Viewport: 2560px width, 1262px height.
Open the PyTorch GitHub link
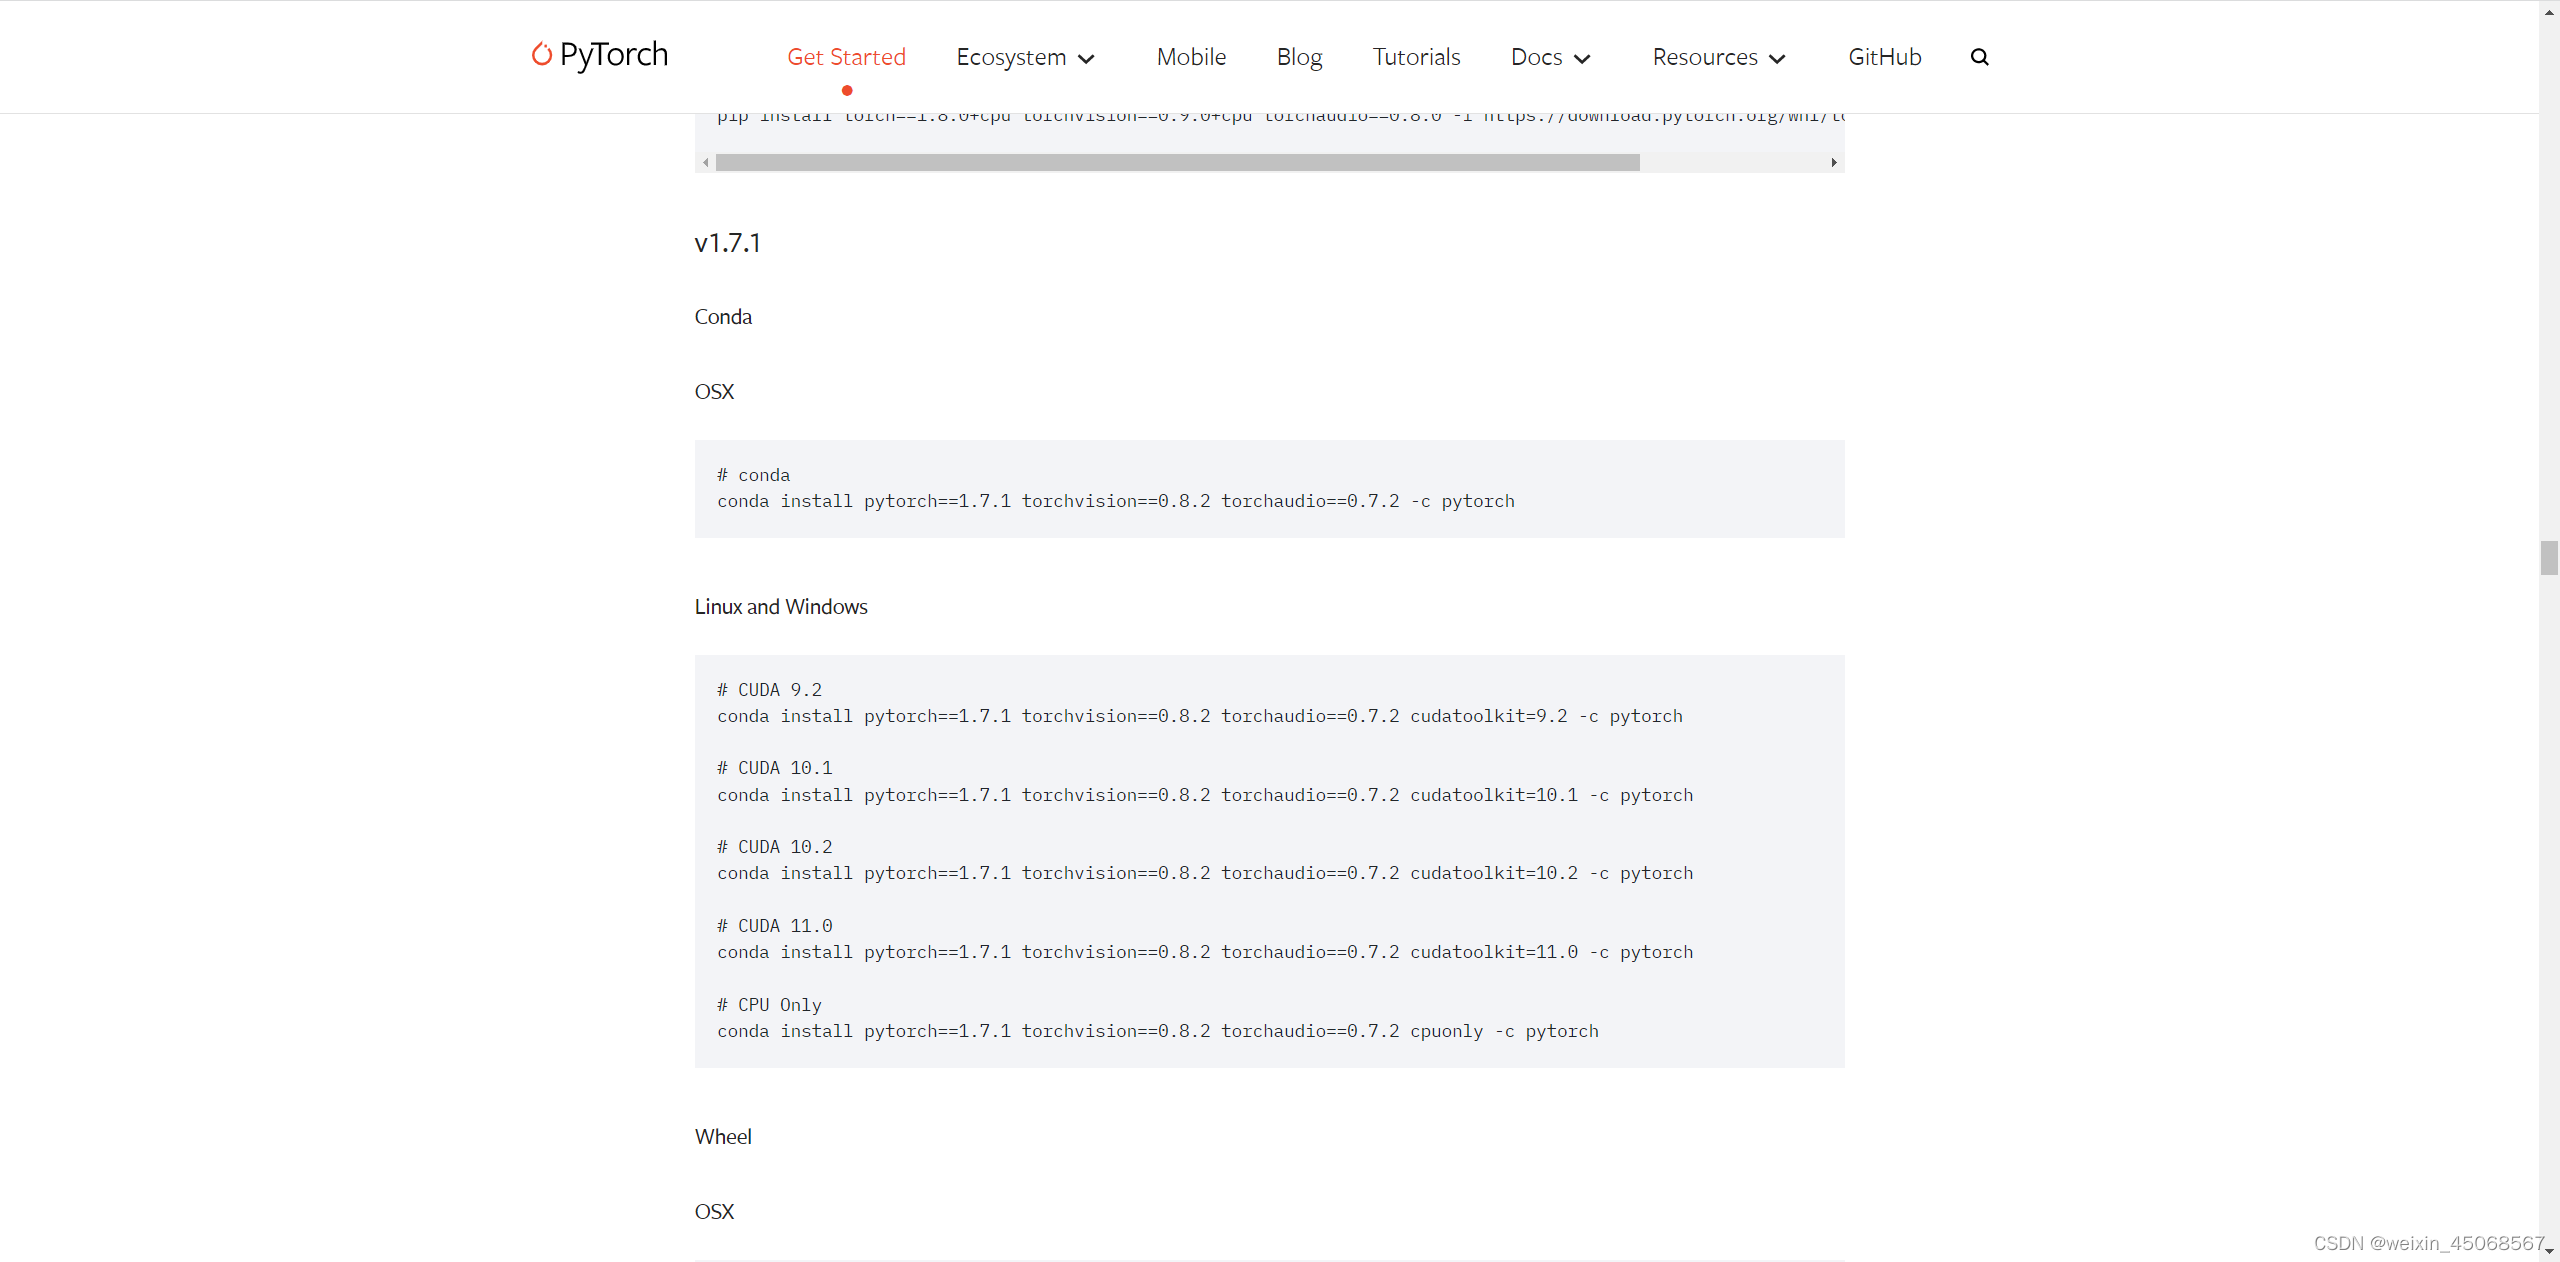tap(1884, 57)
